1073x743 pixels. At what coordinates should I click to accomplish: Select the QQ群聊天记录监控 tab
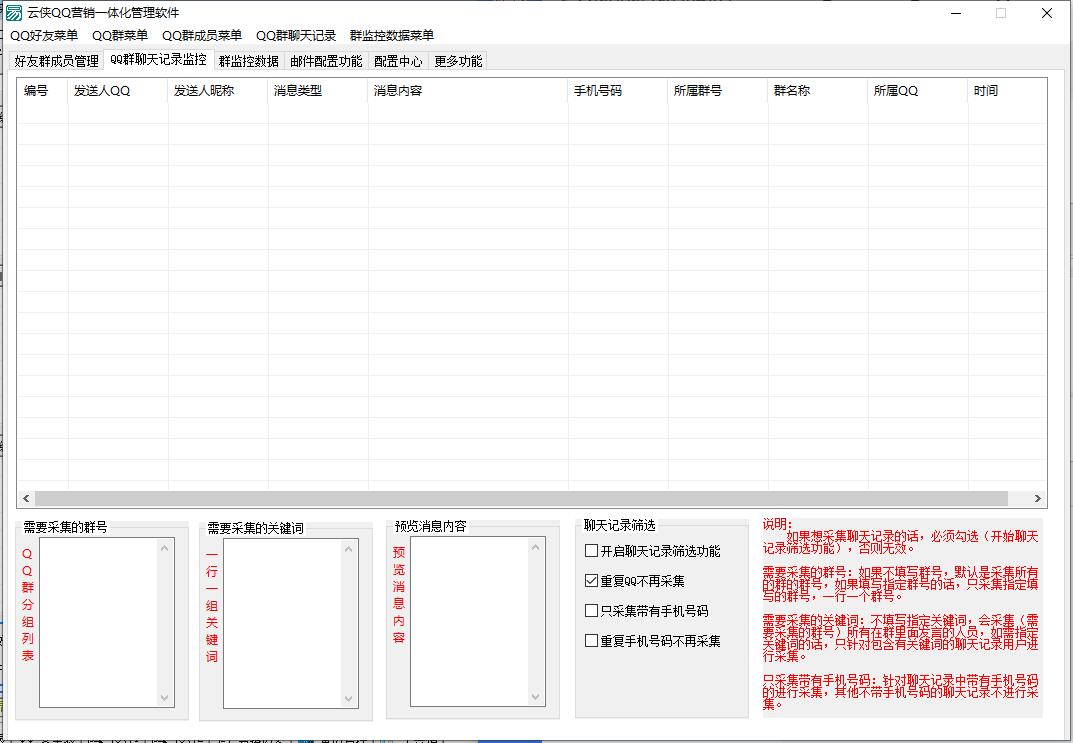158,60
